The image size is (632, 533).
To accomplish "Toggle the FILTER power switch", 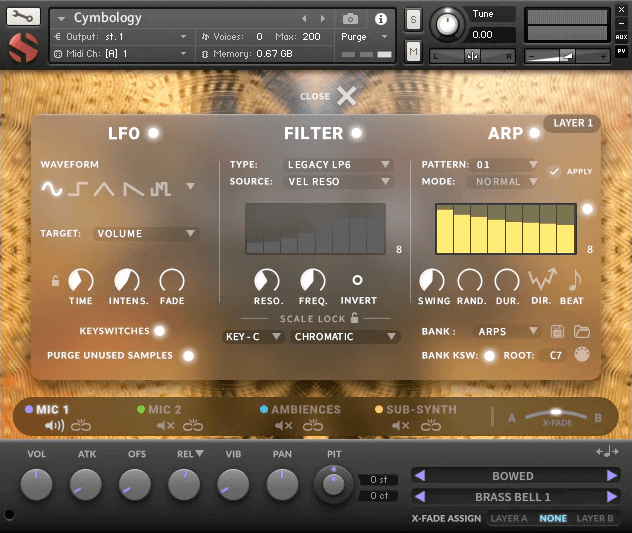I will coord(356,133).
